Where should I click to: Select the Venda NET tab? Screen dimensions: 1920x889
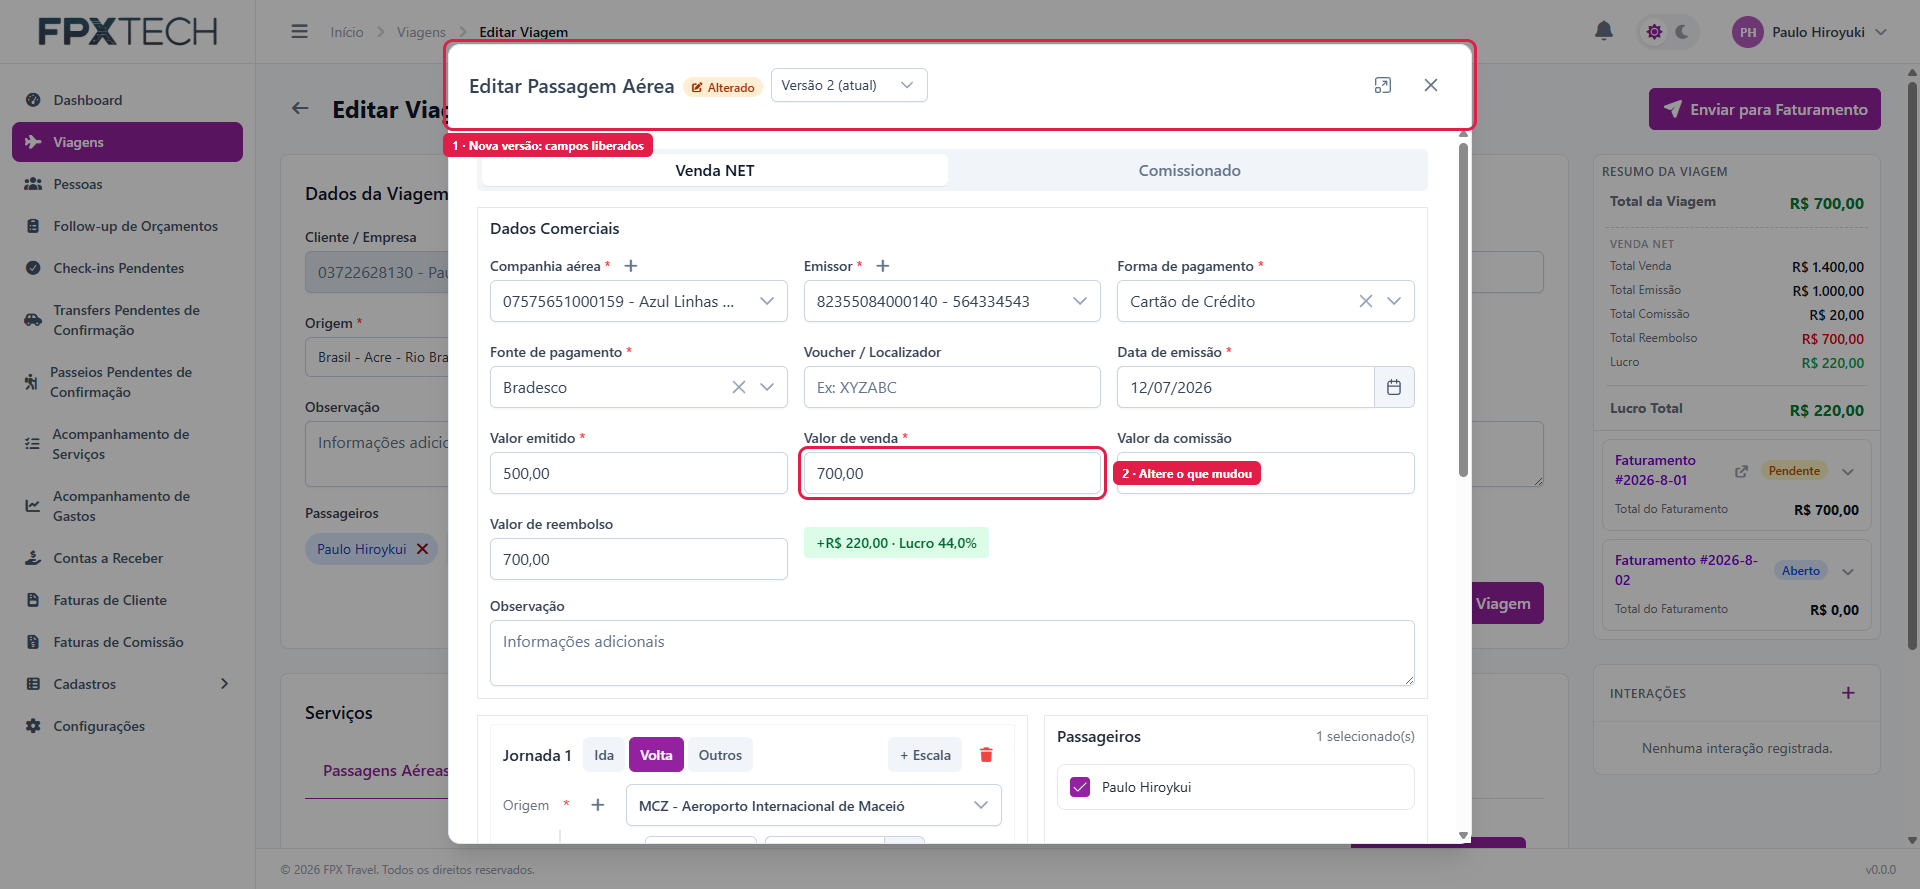coord(715,170)
